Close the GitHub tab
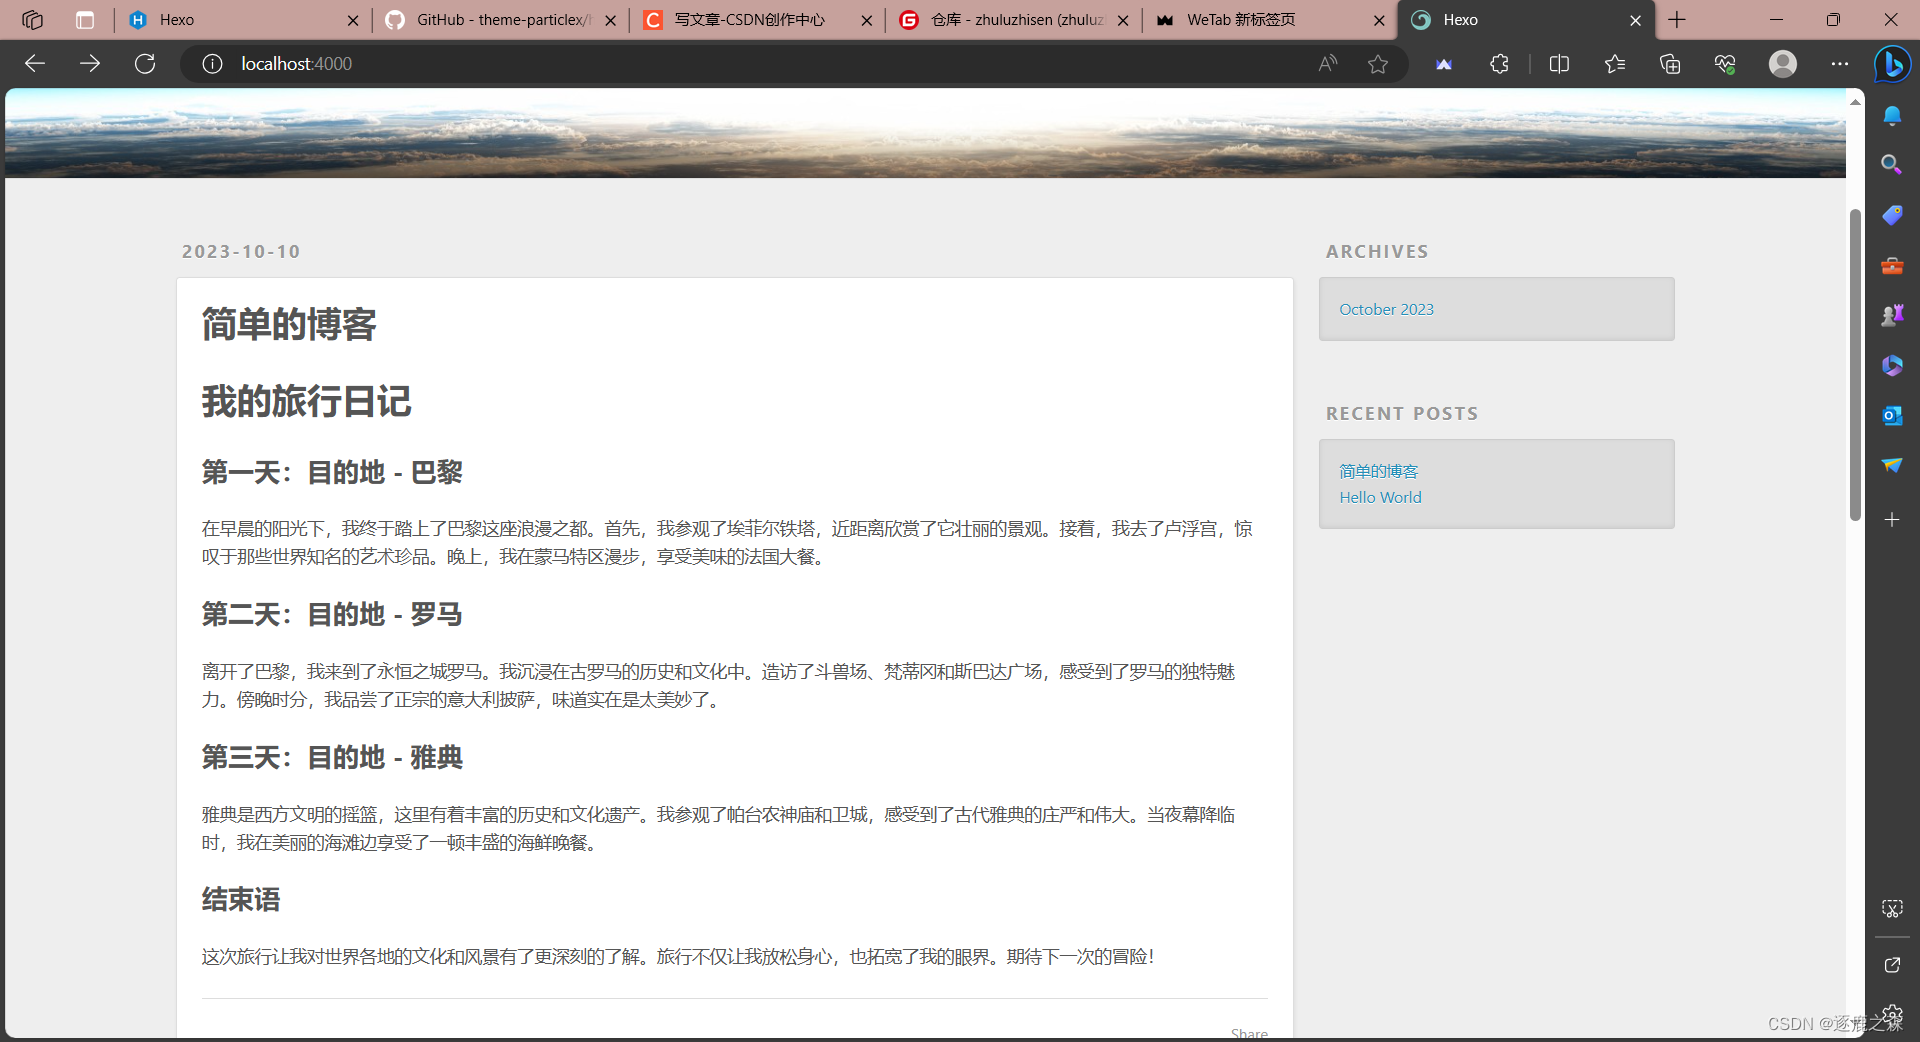Viewport: 1920px width, 1042px height. tap(611, 20)
